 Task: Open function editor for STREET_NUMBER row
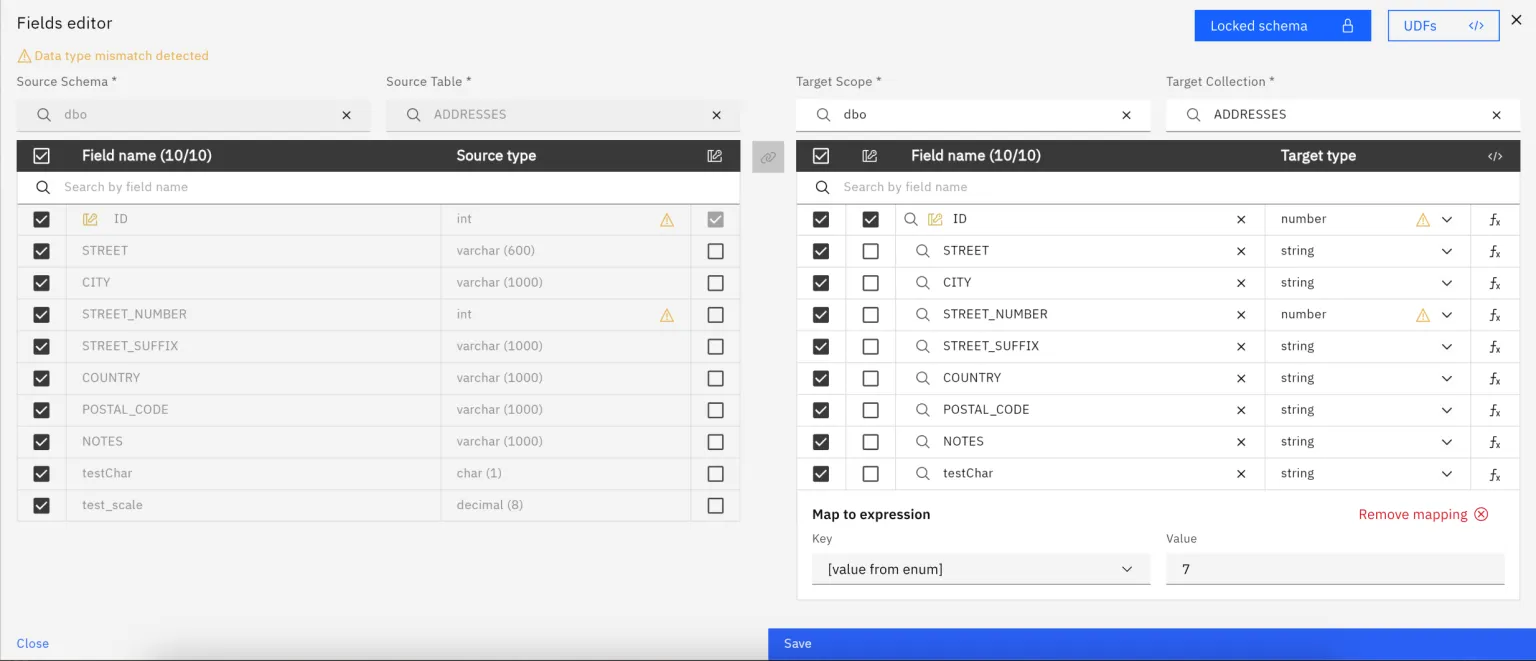pyautogui.click(x=1495, y=315)
